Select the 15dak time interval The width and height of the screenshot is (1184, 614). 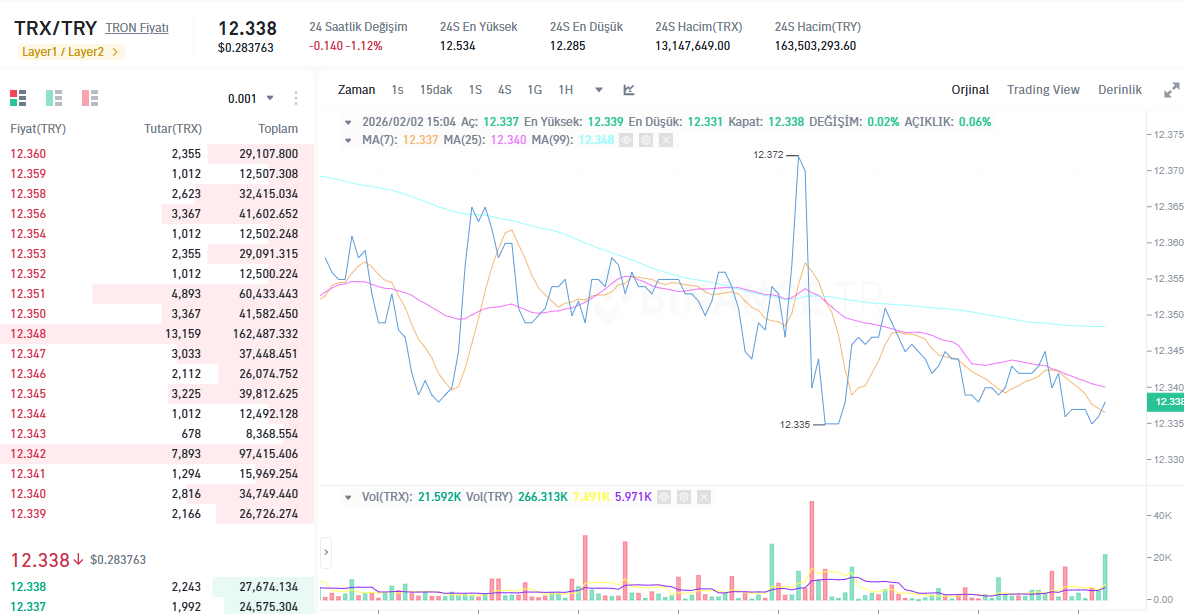coord(436,90)
